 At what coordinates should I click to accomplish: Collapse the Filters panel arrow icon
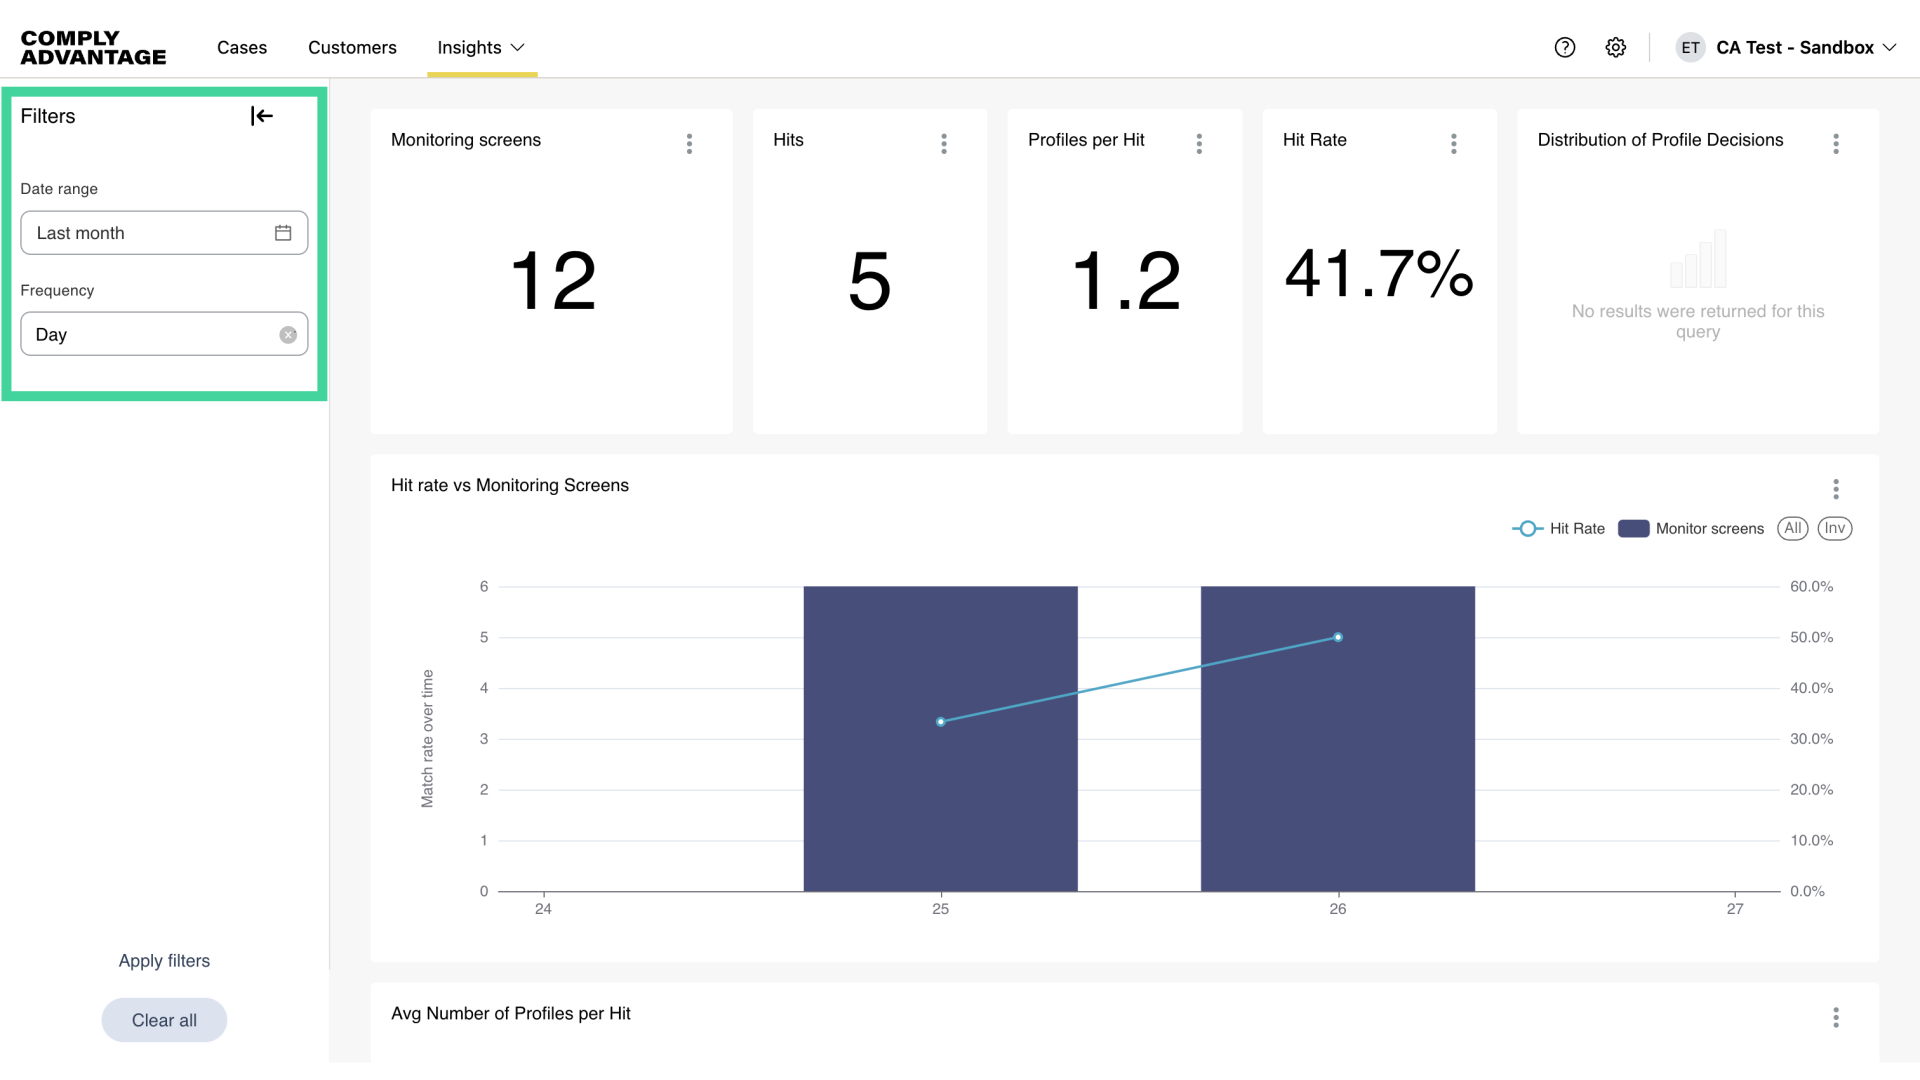[x=262, y=116]
